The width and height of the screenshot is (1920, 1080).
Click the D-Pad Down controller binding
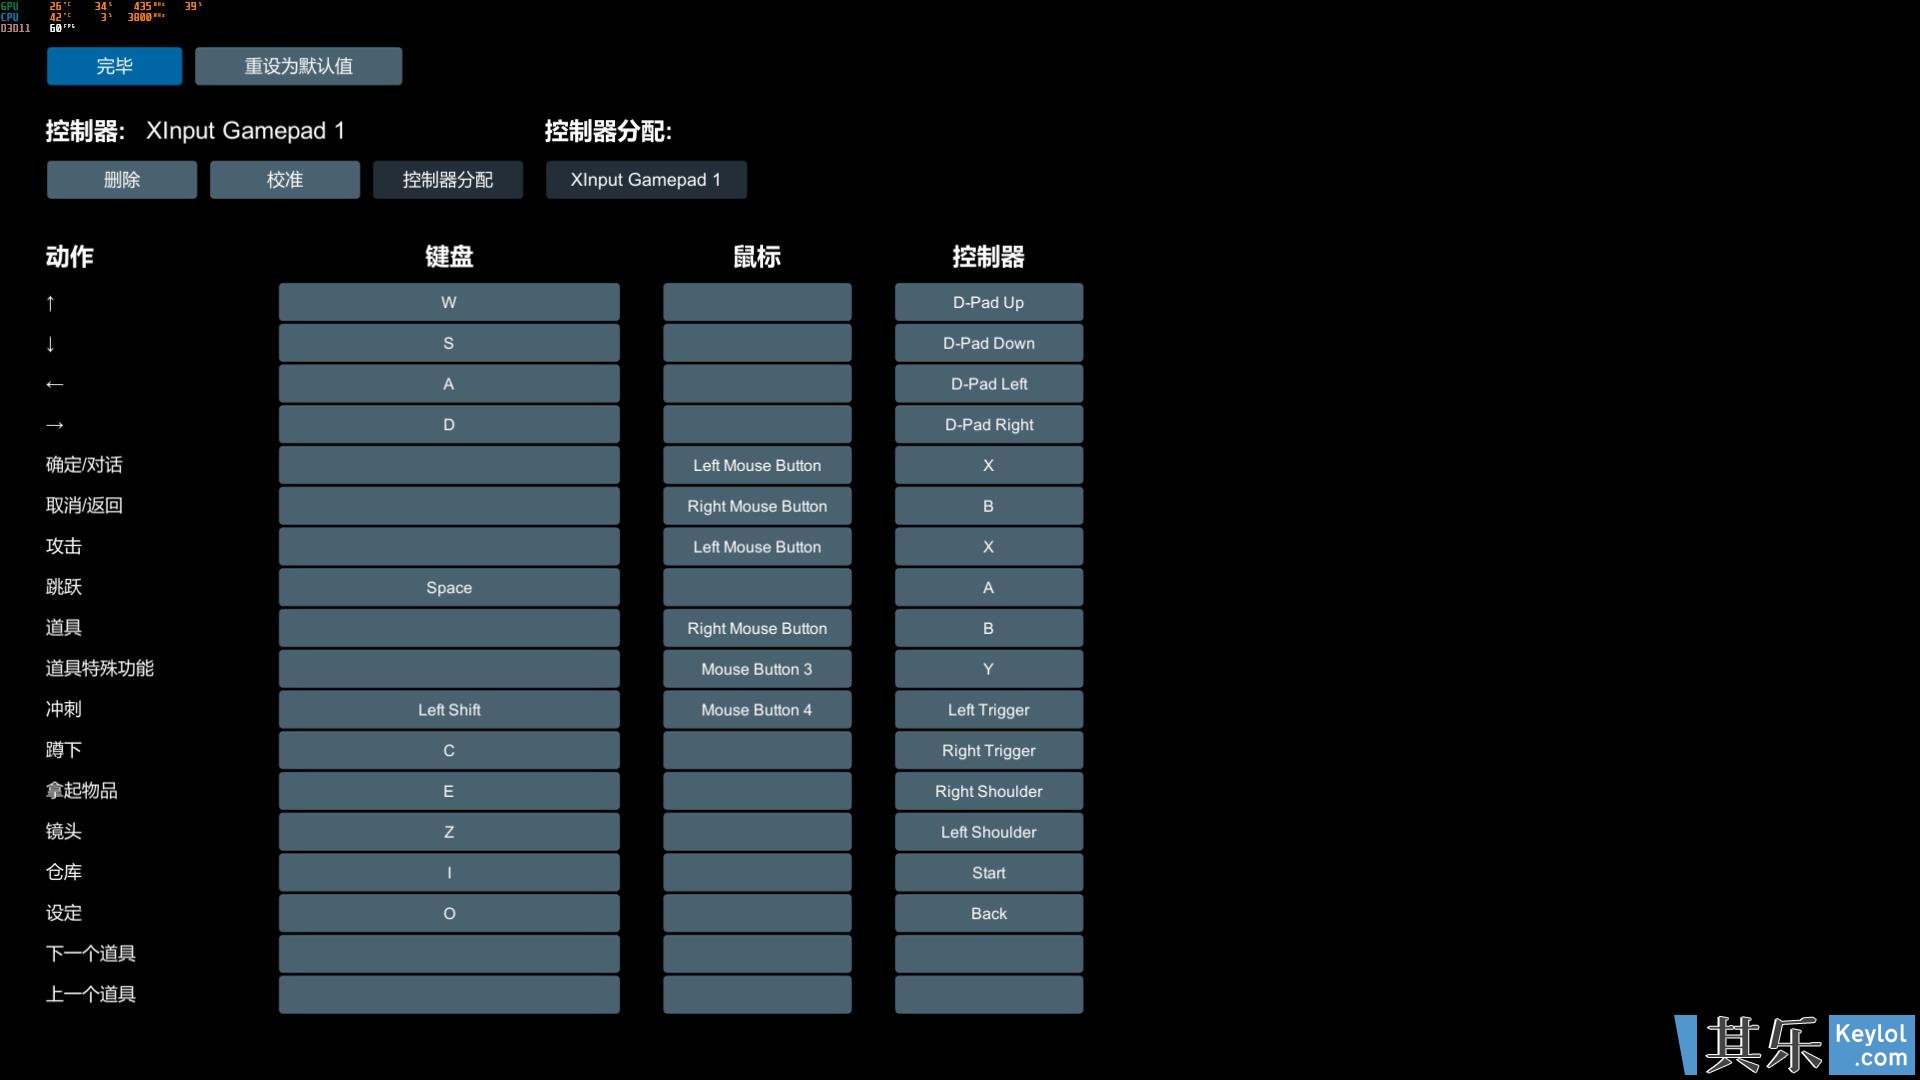tap(988, 343)
